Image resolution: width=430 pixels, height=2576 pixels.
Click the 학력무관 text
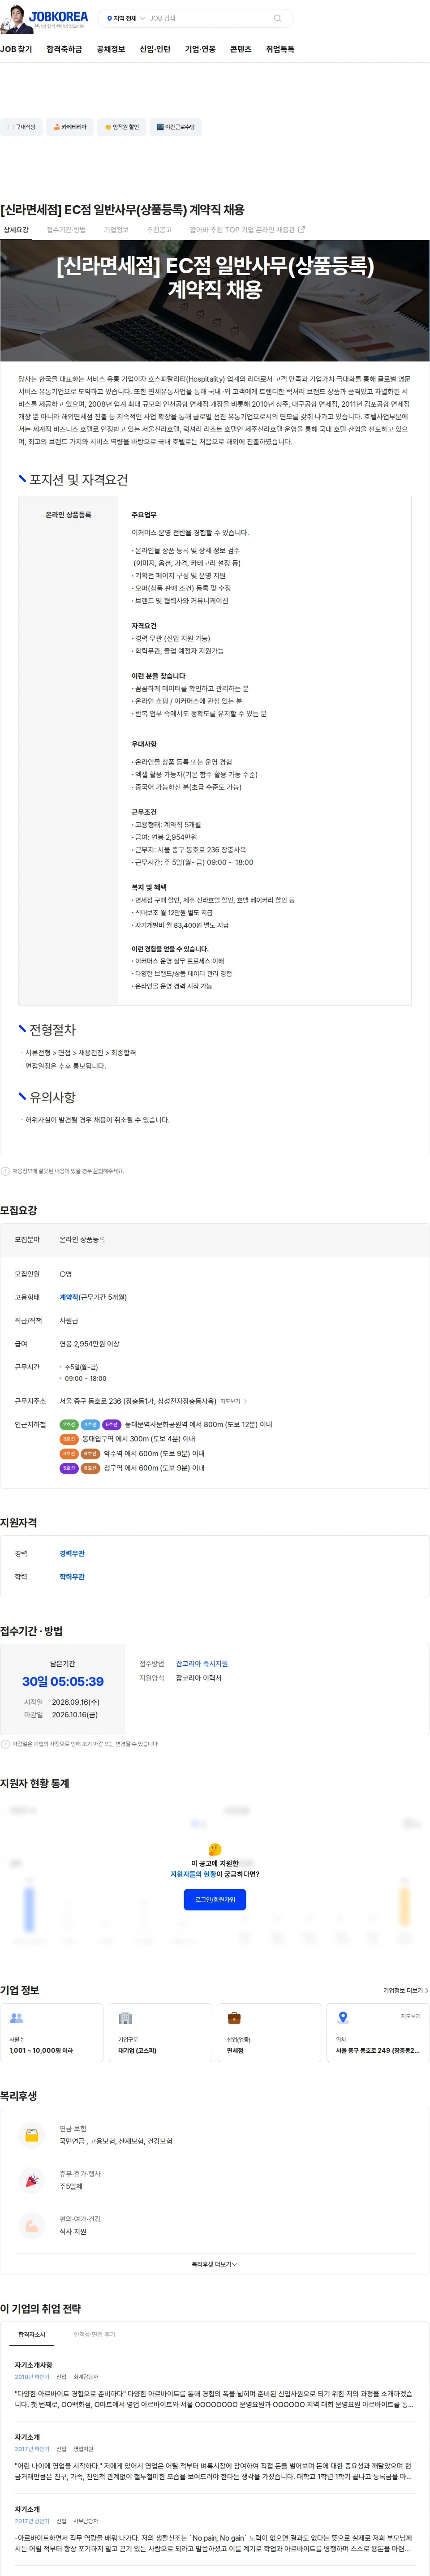(x=72, y=1577)
